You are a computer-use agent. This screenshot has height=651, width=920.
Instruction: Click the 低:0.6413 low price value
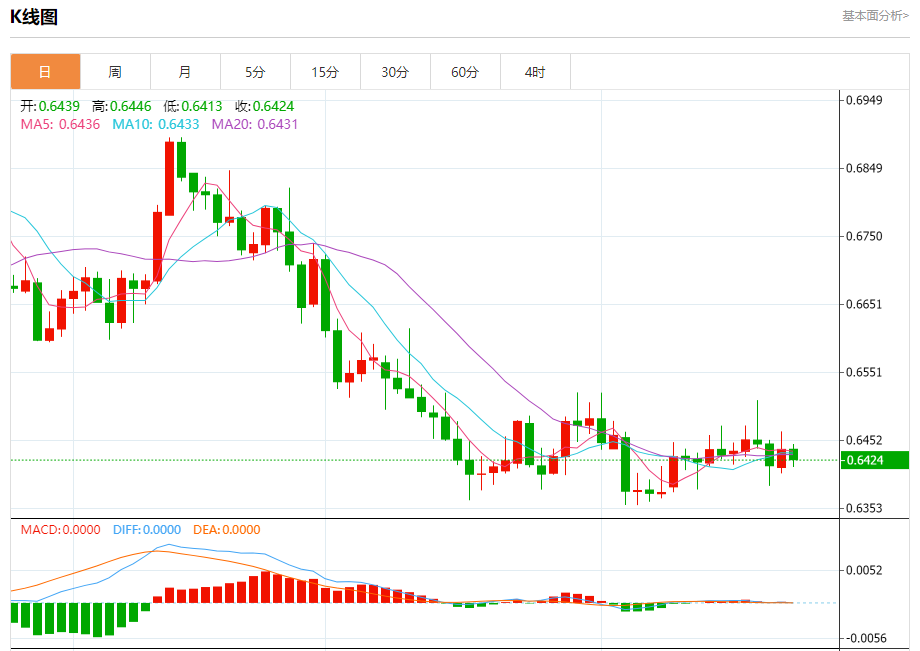pyautogui.click(x=193, y=106)
